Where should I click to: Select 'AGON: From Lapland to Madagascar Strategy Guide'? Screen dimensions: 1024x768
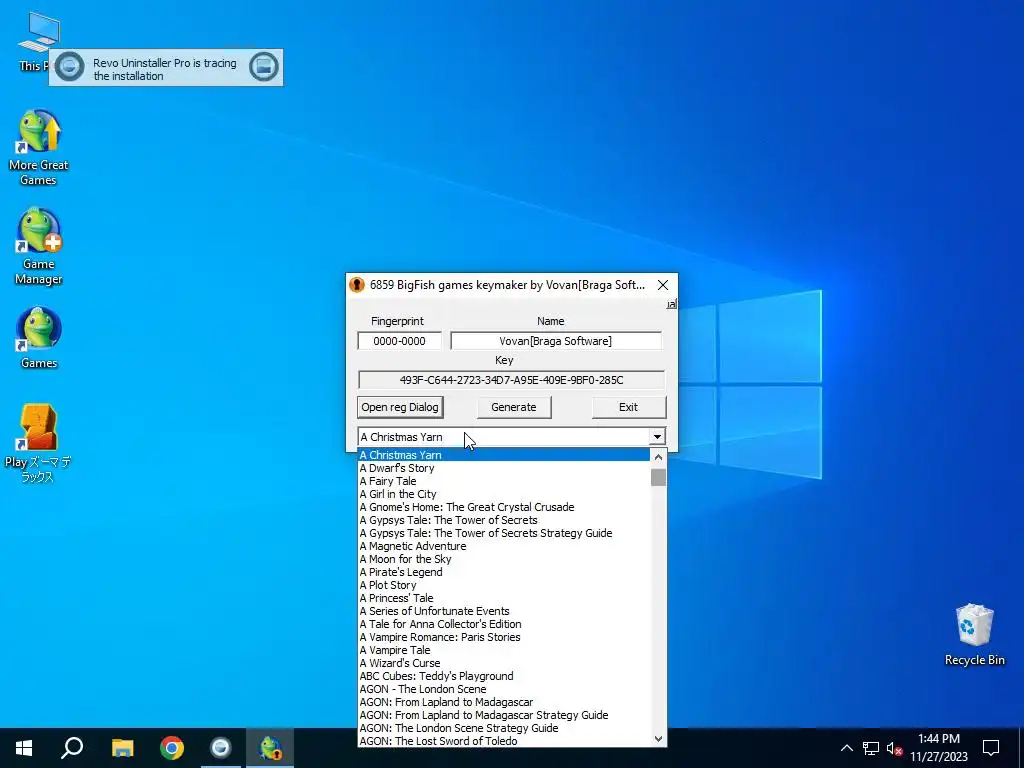tap(504, 715)
